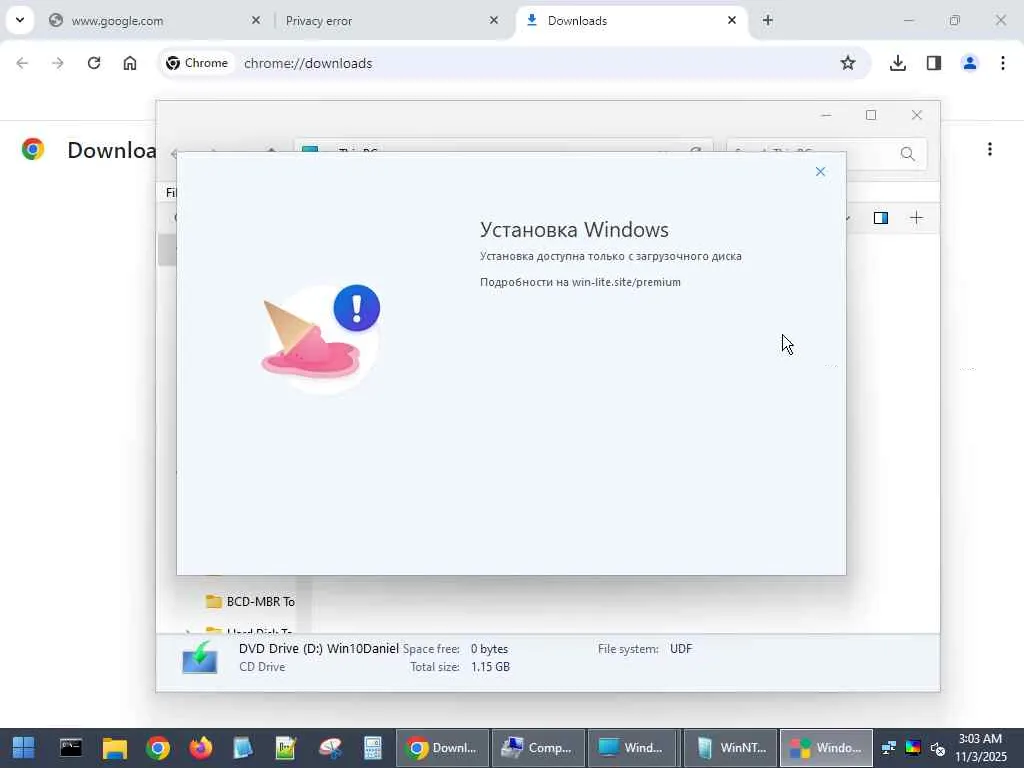The height and width of the screenshot is (768, 1024).
Task: Minimize the Explorer window
Action: pyautogui.click(x=826, y=115)
